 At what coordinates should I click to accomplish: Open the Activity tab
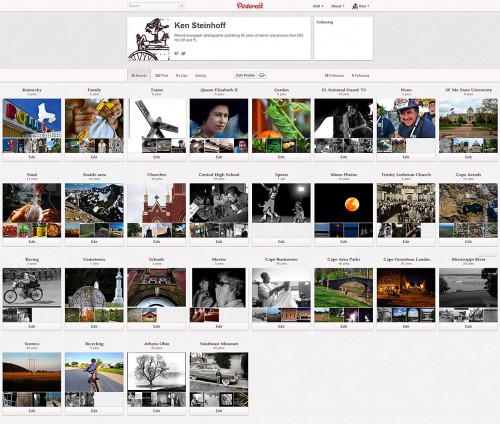[201, 76]
